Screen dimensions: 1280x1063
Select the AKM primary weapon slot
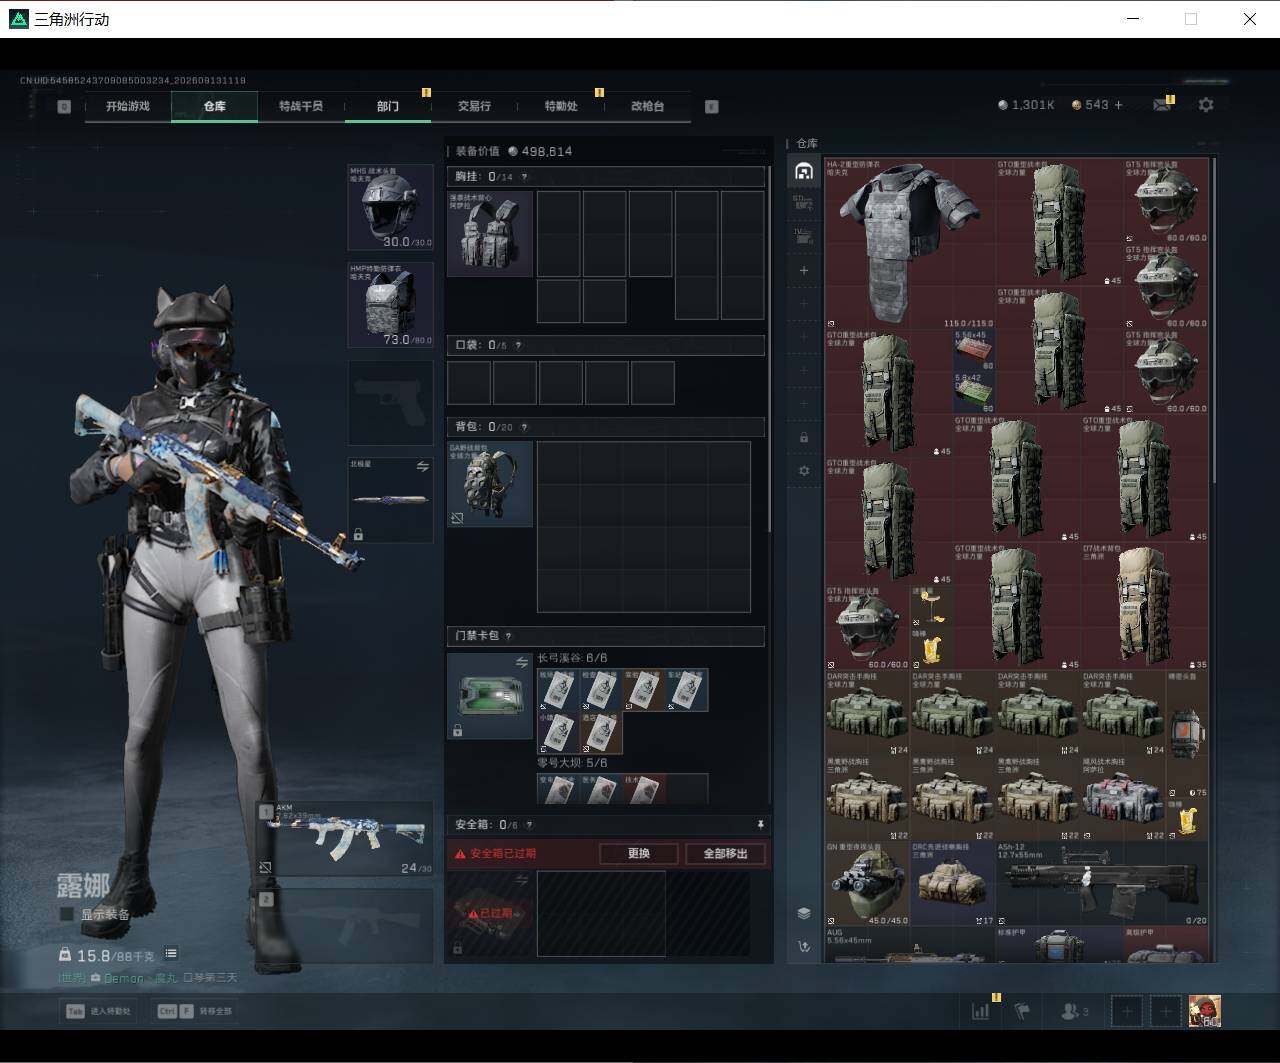(x=346, y=839)
